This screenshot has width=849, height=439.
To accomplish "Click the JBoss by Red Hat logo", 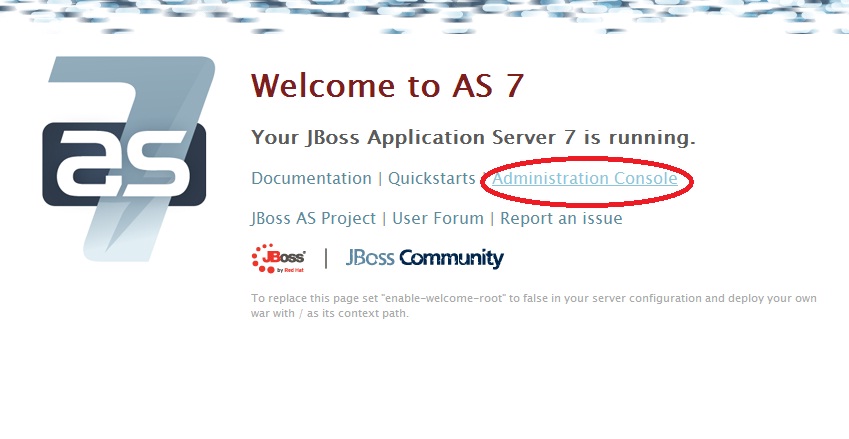I will click(278, 258).
